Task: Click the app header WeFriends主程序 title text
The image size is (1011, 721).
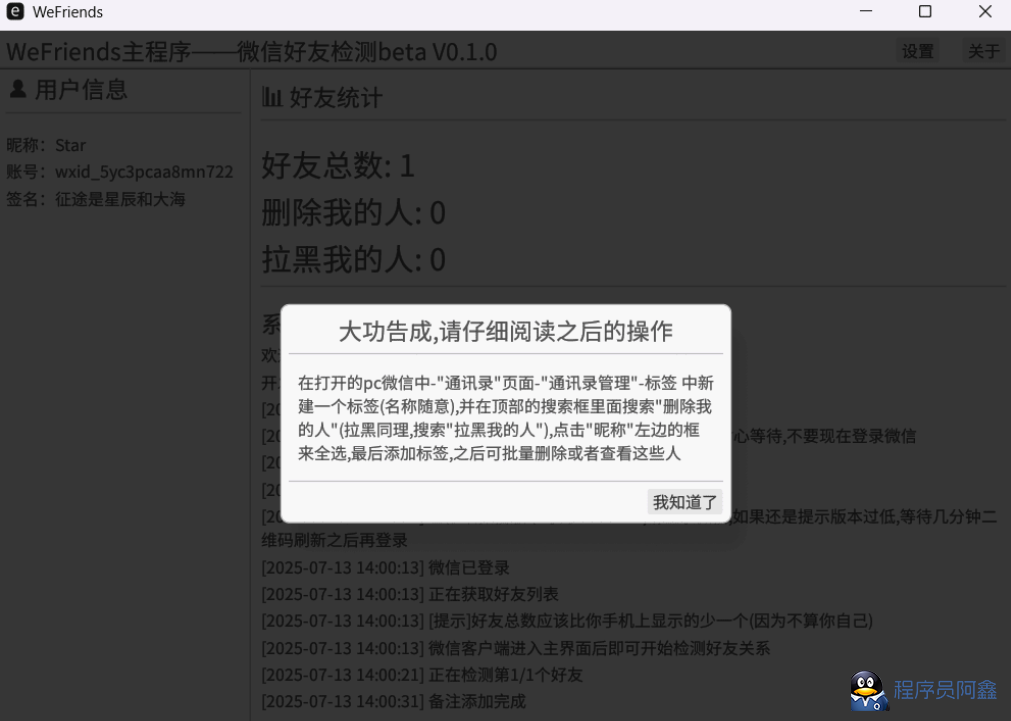Action: (x=251, y=52)
